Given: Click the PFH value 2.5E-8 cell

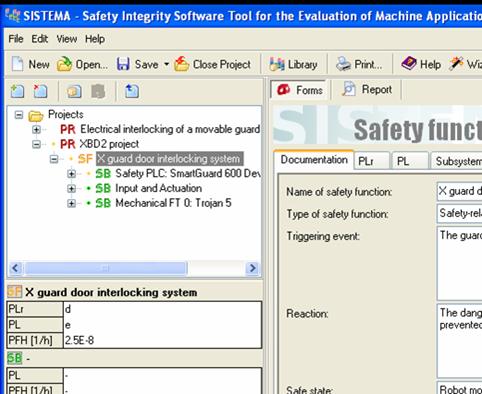Looking at the screenshot, I should pyautogui.click(x=162, y=340).
